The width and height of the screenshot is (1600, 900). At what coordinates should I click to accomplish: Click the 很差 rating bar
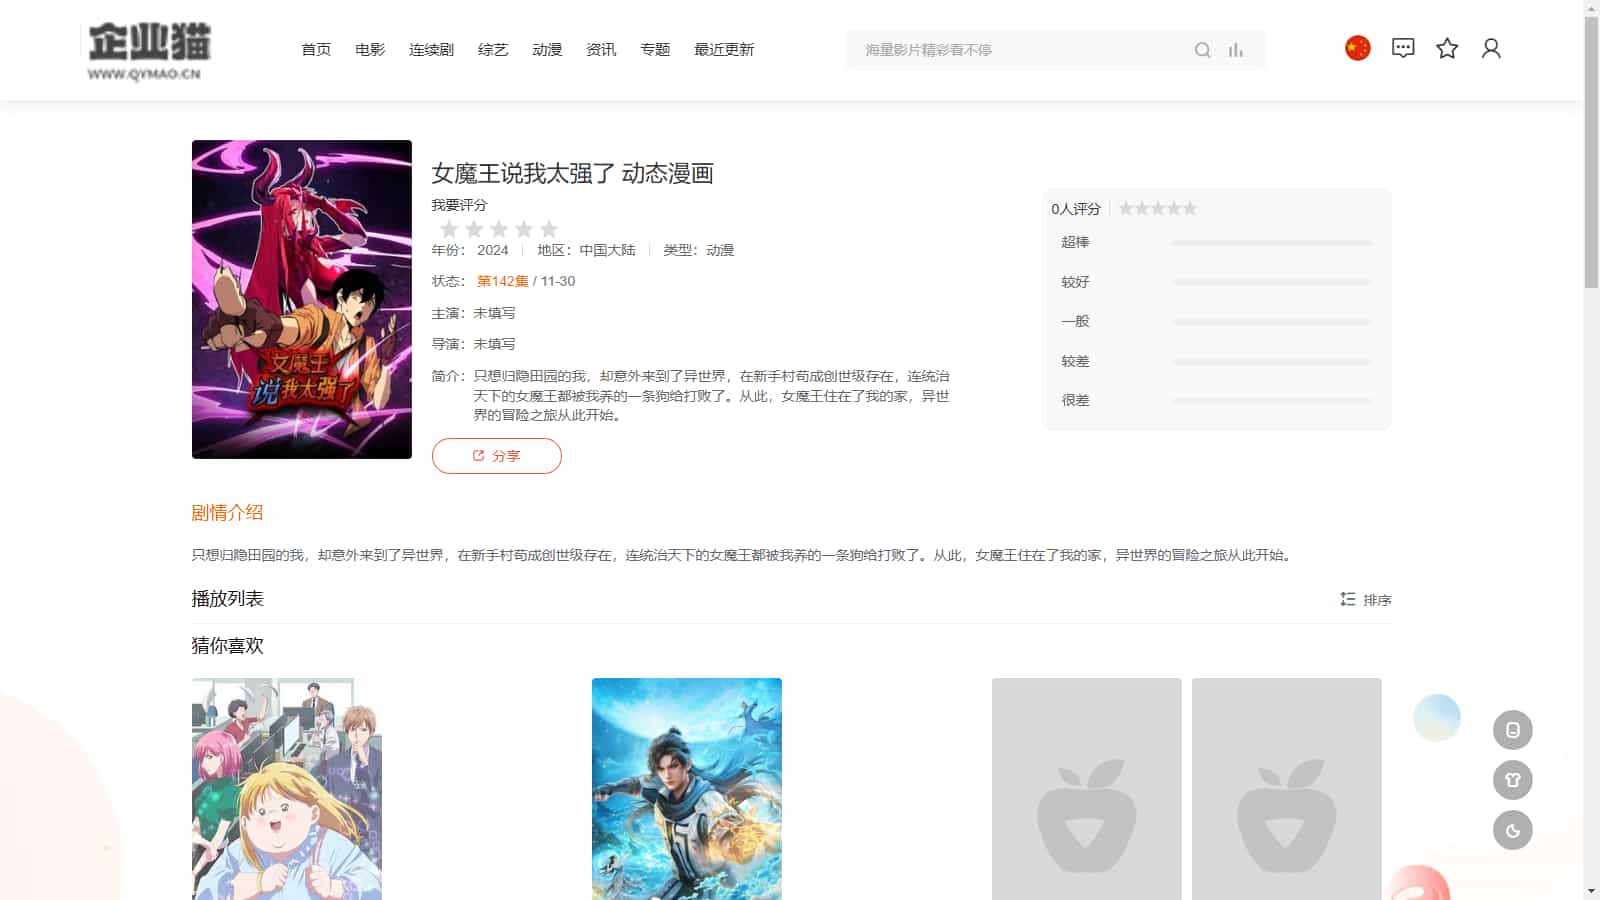point(1272,400)
